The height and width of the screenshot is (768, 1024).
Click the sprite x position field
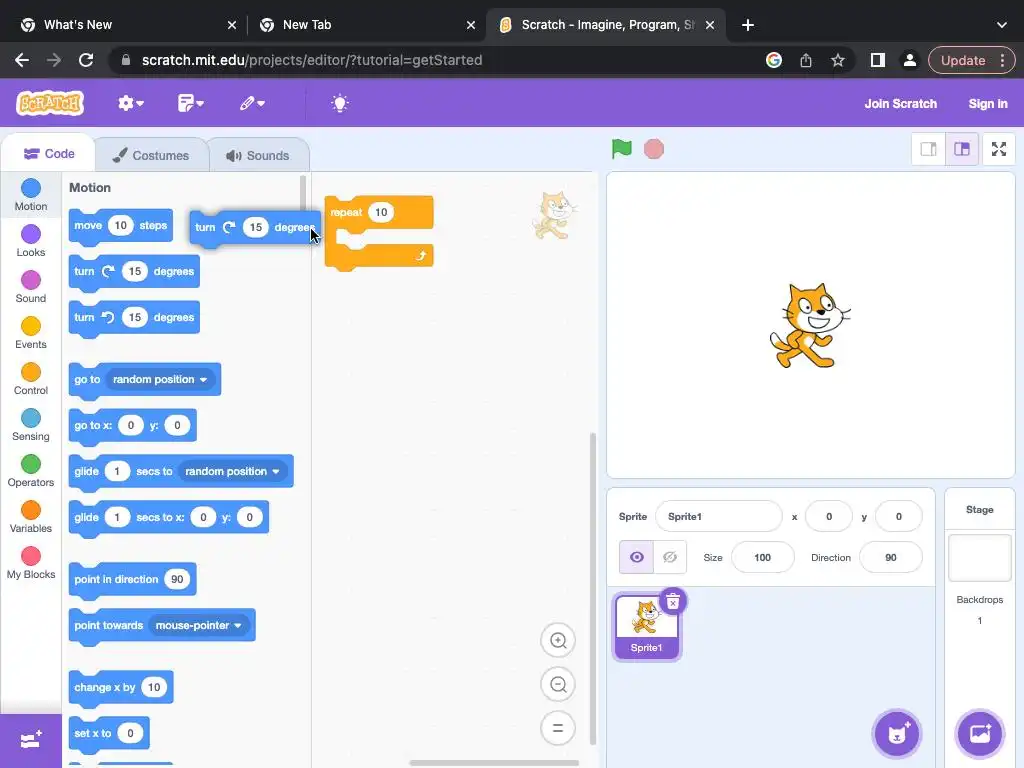829,517
